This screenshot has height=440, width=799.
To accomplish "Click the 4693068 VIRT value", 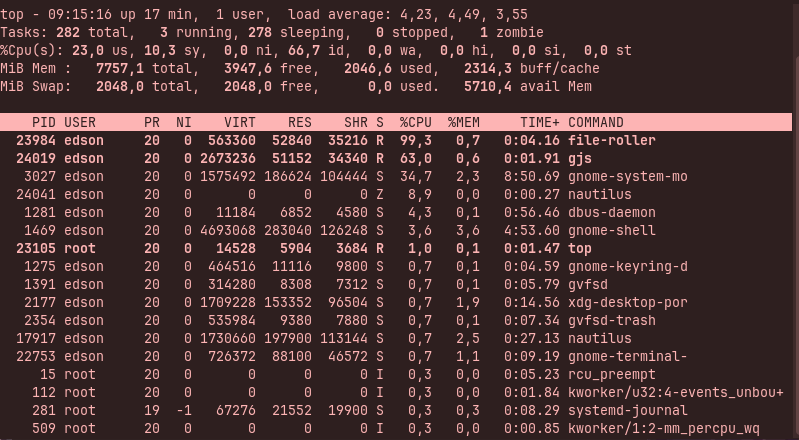I will tap(228, 230).
